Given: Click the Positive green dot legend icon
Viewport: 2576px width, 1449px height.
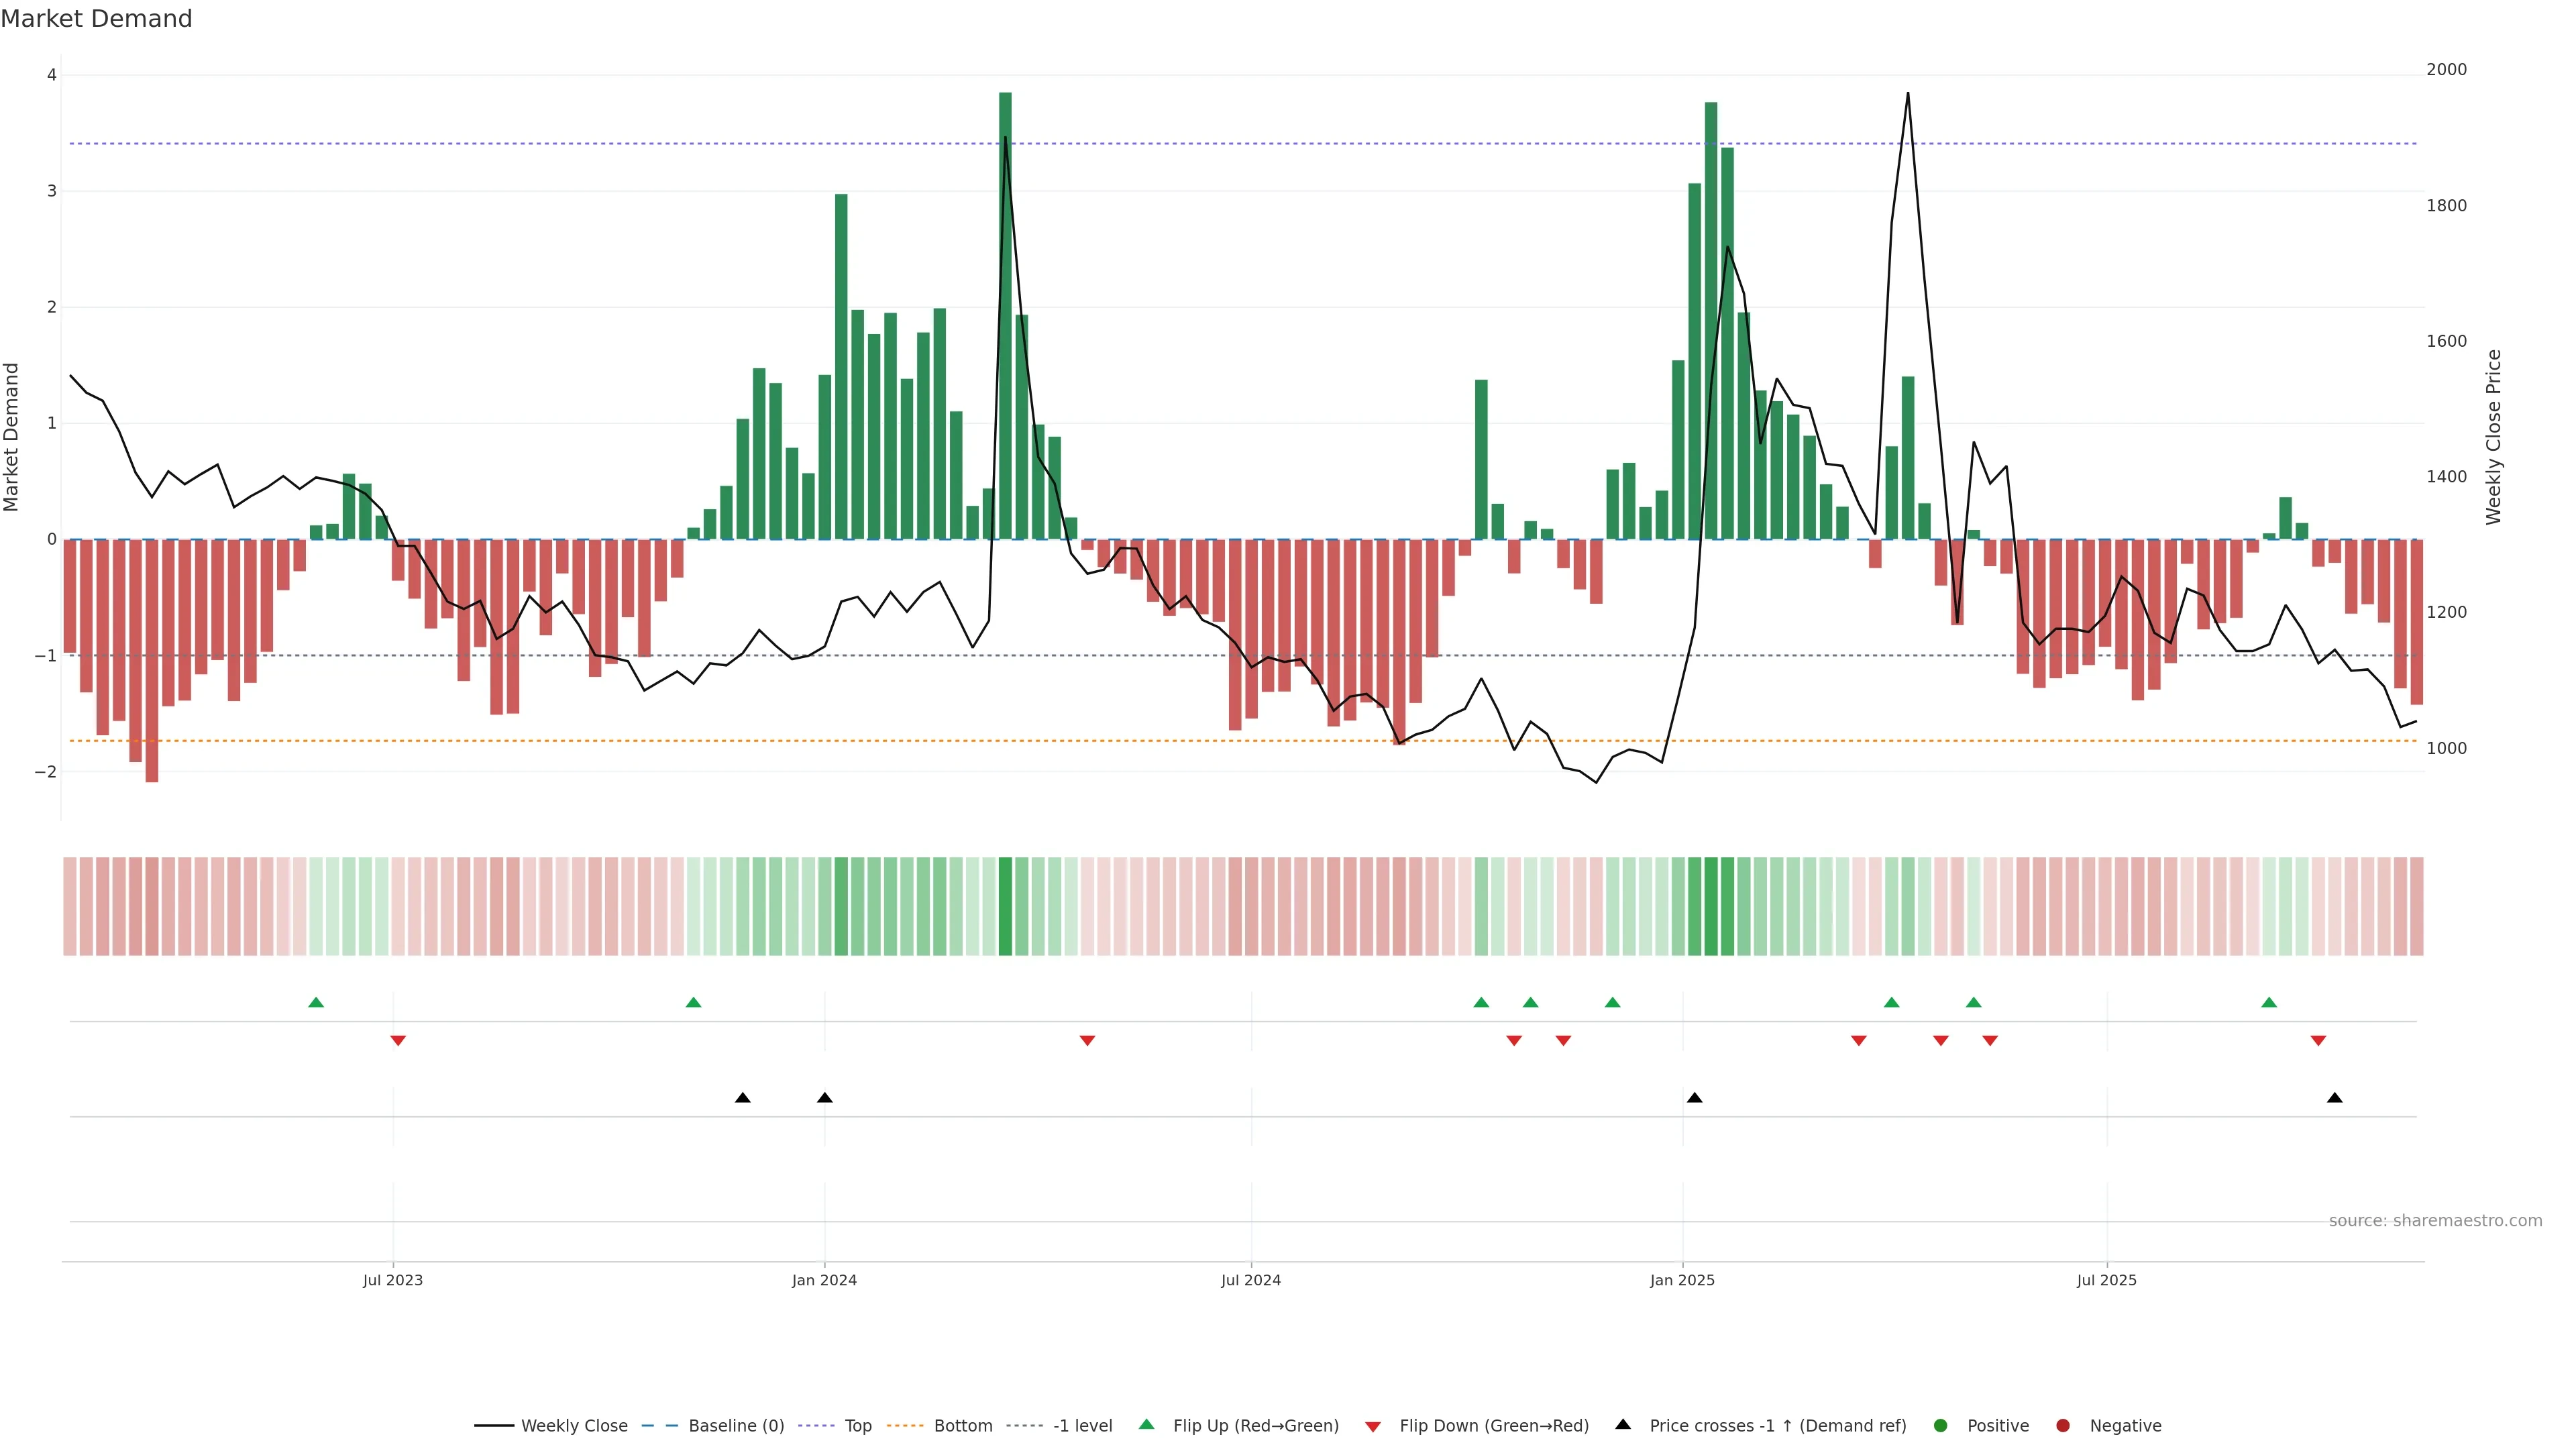Looking at the screenshot, I should 1941,1426.
